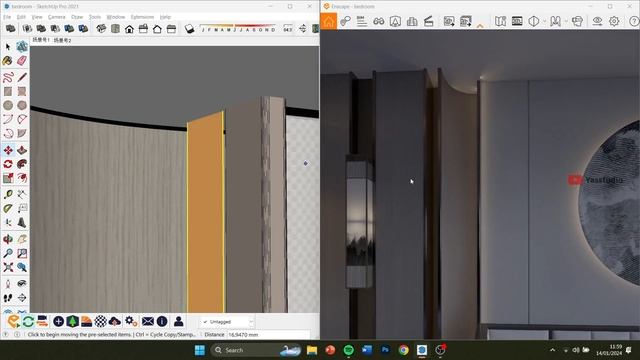Click Enscape screenshot export icon
The width and height of the screenshot is (640, 360).
(449, 21)
